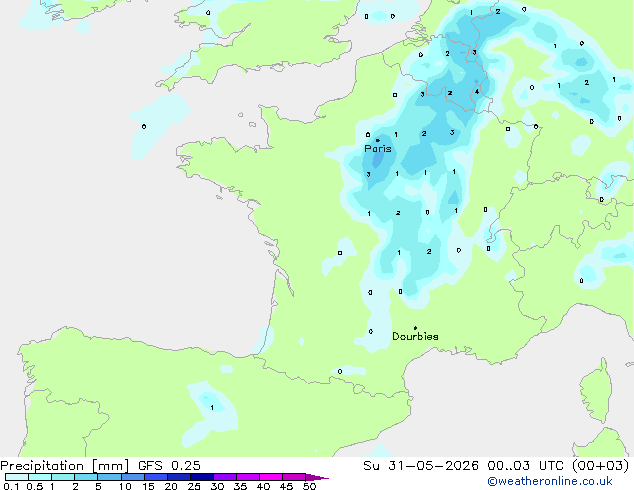Image resolution: width=634 pixels, height=490 pixels.
Task: Click the '50' legend scale label
Action: pyautogui.click(x=310, y=486)
